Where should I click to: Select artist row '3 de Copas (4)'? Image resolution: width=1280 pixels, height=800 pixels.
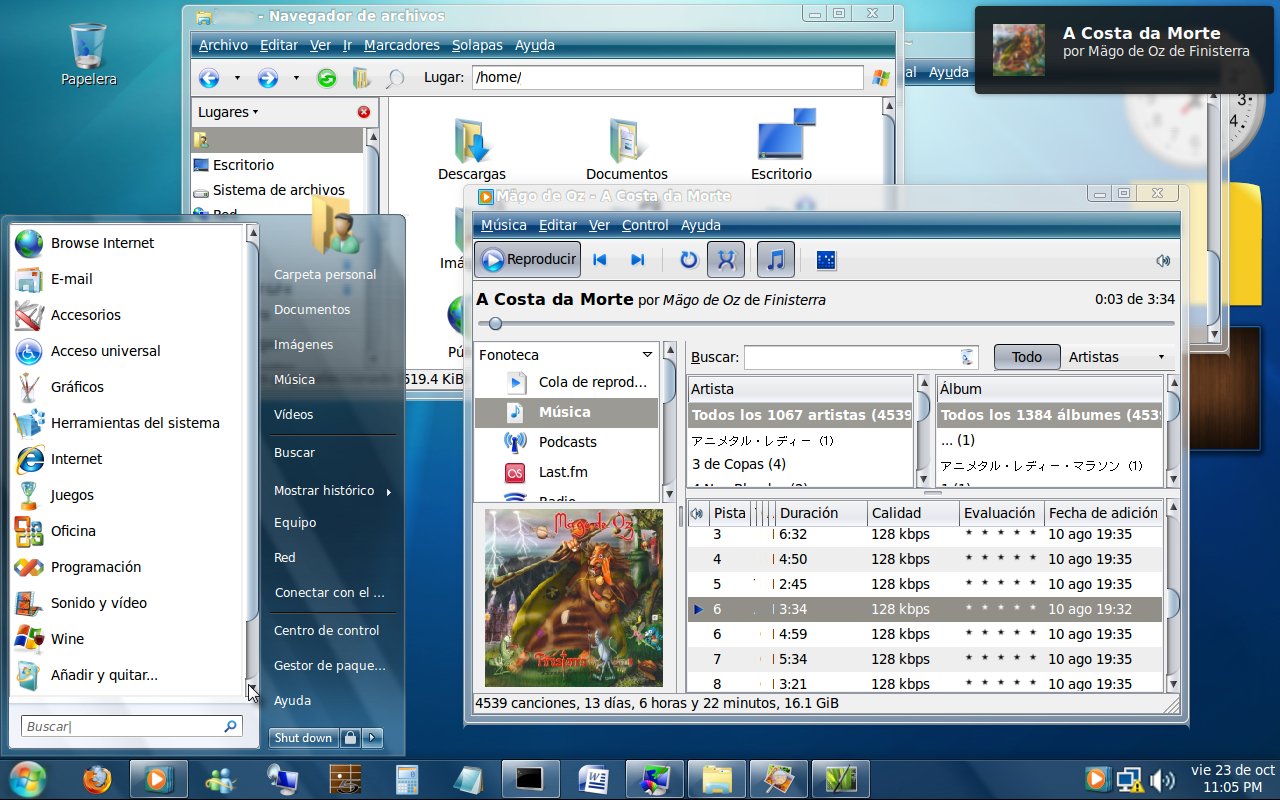[x=800, y=464]
